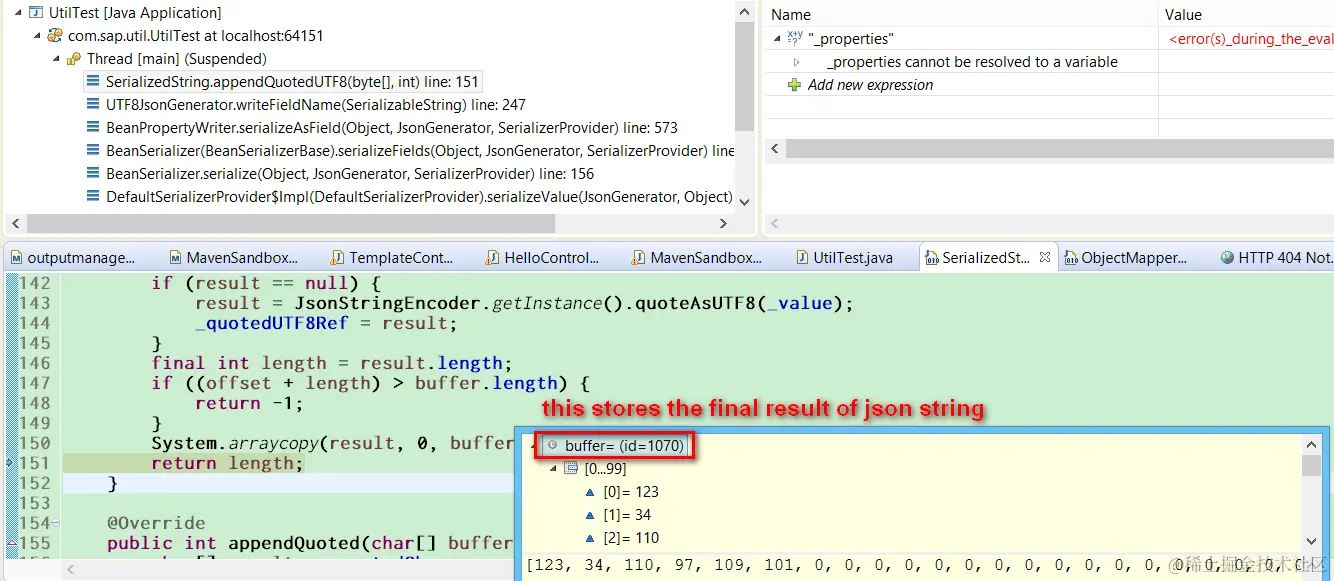Click the suspended Thread [main] icon
Screen dimensions: 1334x581
pos(74,59)
